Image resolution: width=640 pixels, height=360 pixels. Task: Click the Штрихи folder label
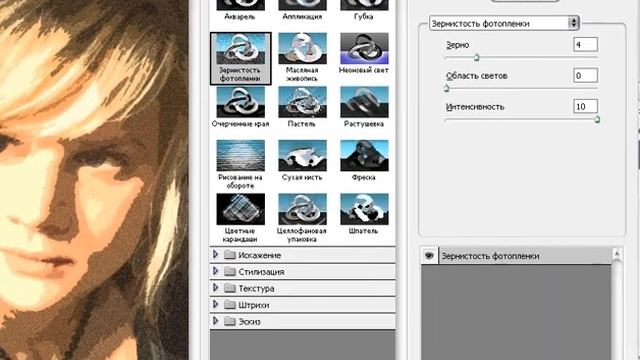click(253, 305)
